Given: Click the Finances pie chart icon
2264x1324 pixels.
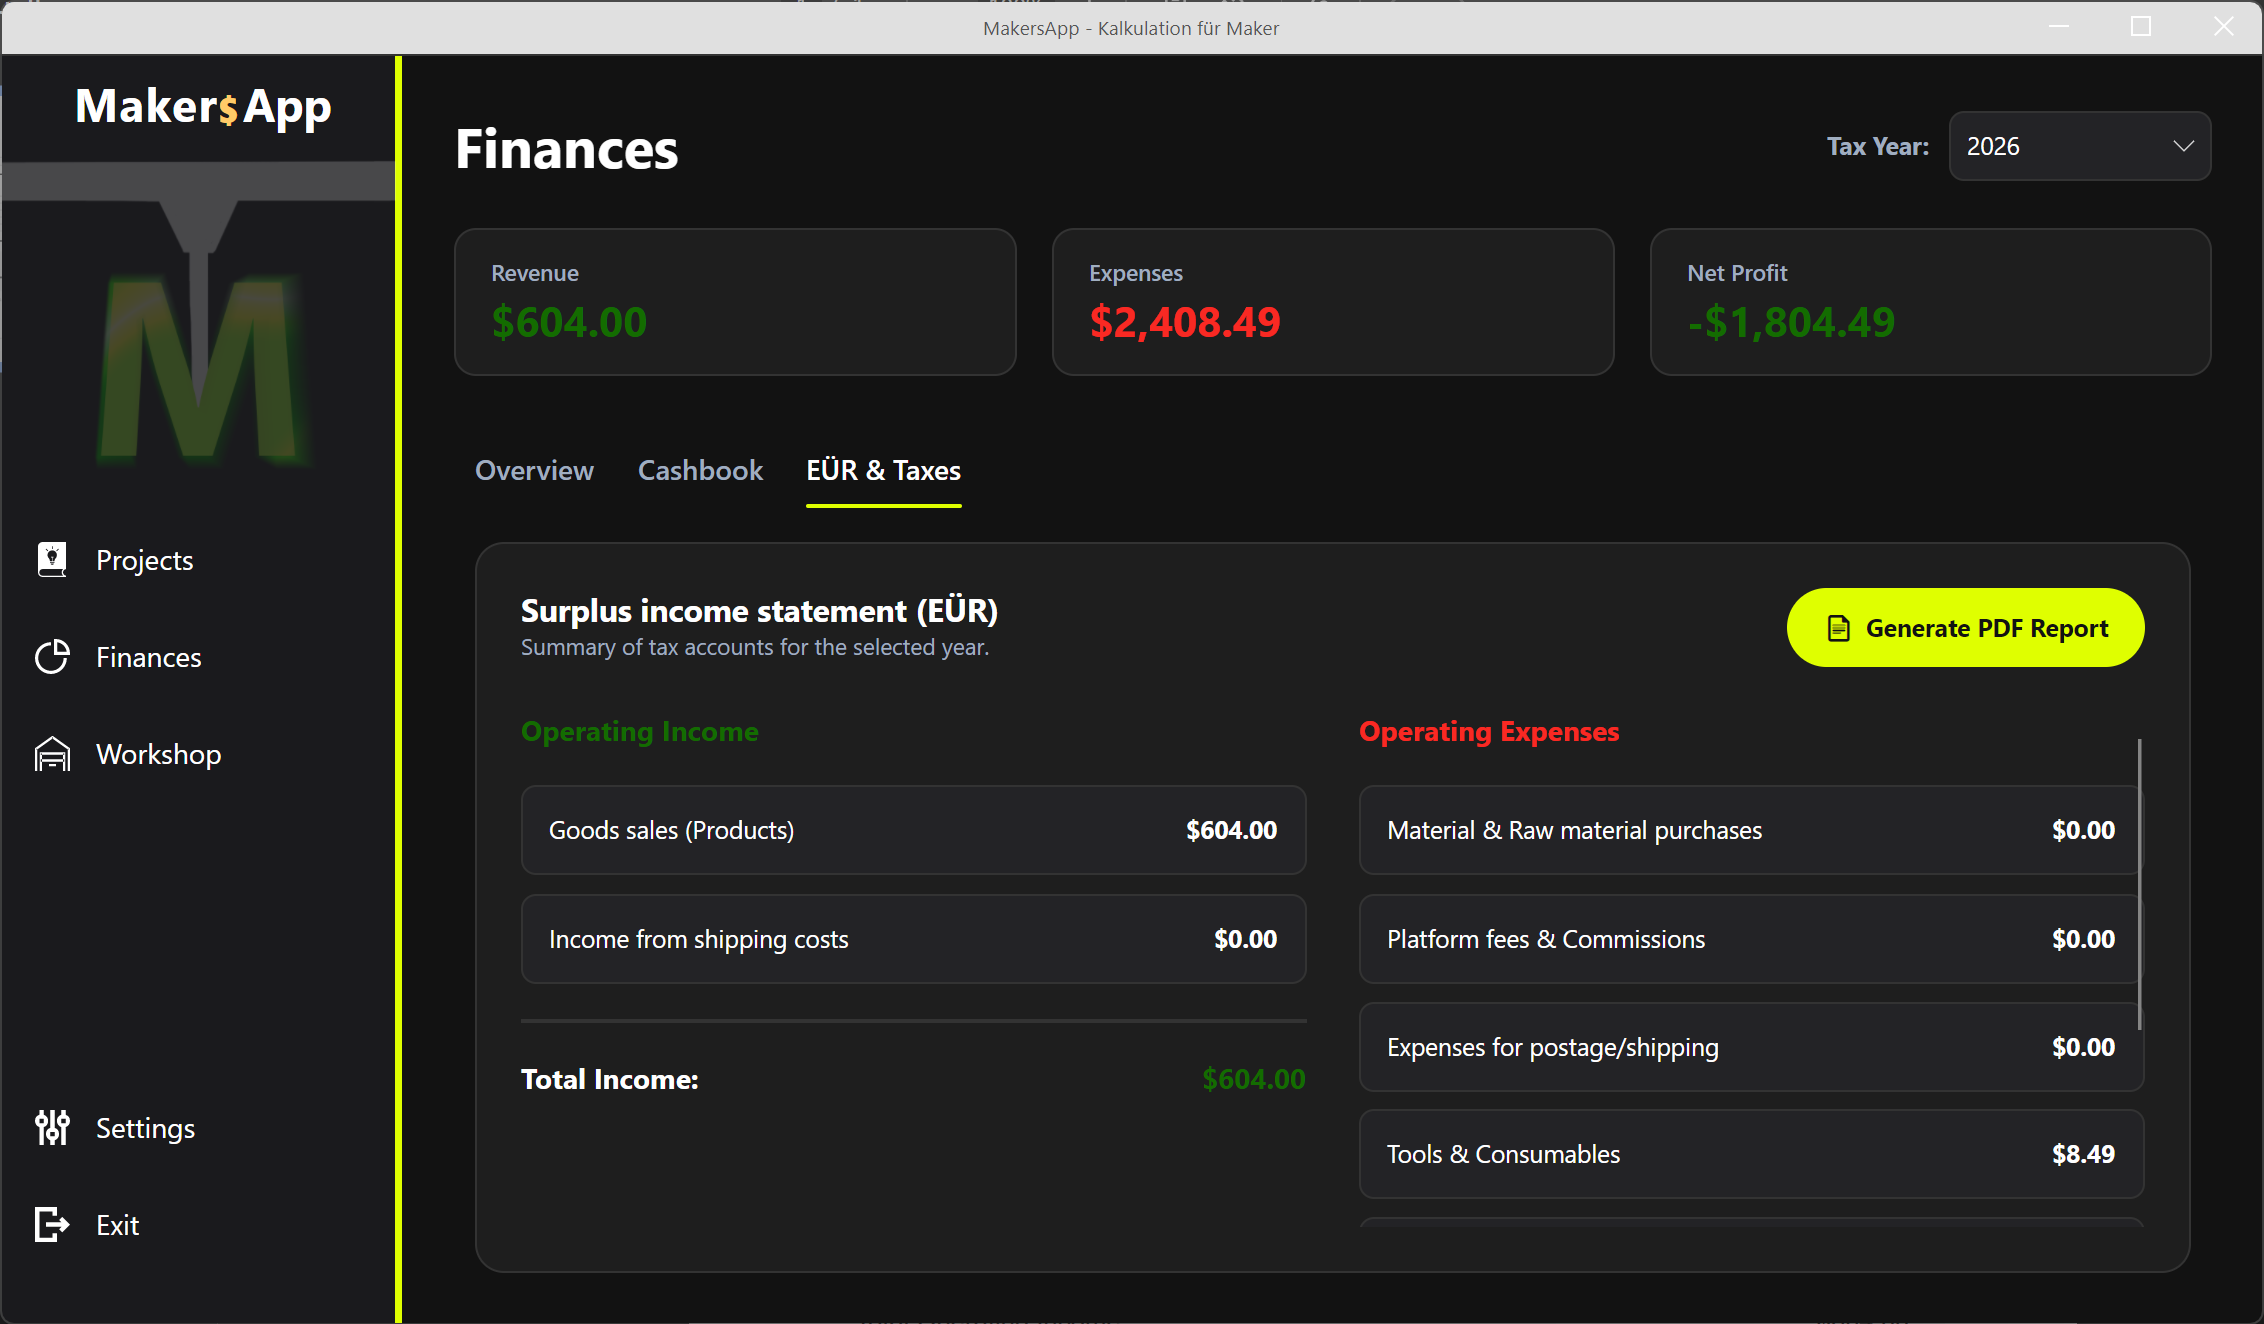Looking at the screenshot, I should pos(52,657).
